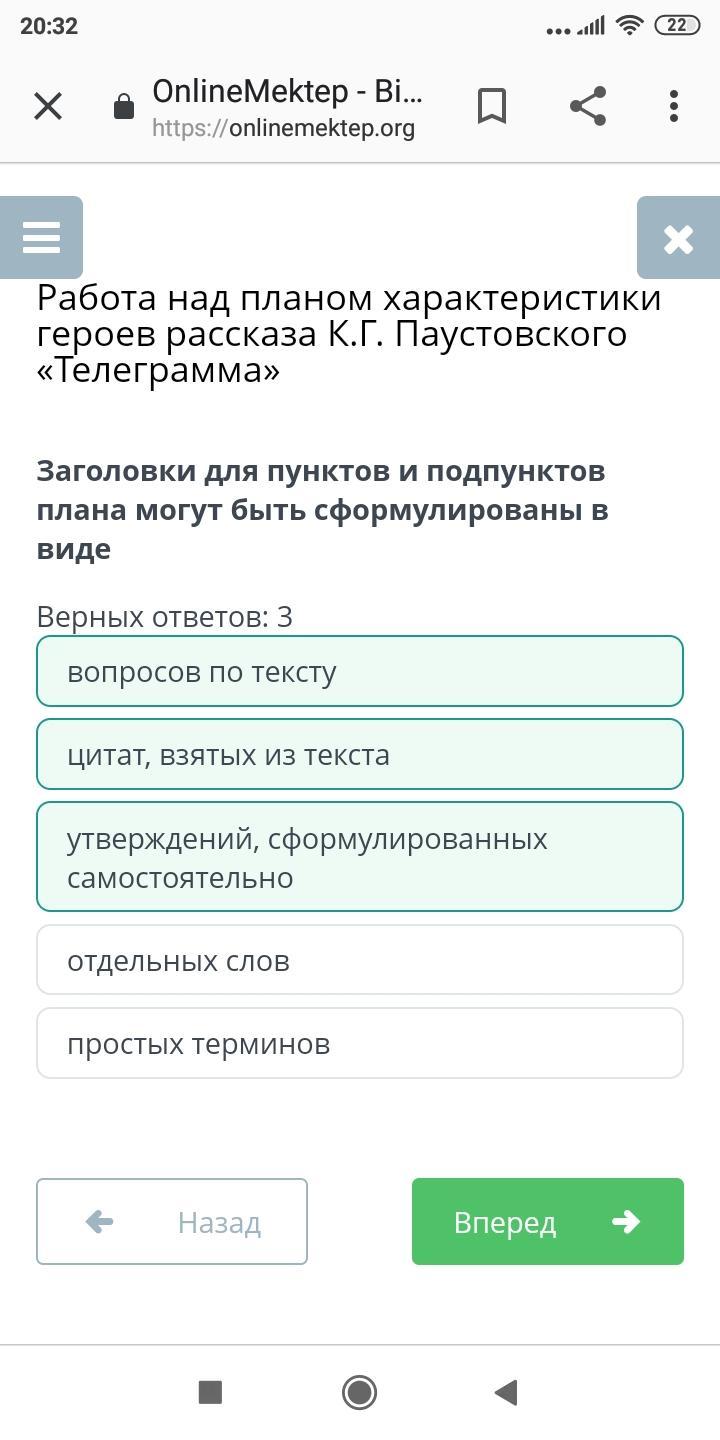This screenshot has height=1440, width=720.
Task: Open the hamburger lesson menu
Action: click(x=41, y=238)
